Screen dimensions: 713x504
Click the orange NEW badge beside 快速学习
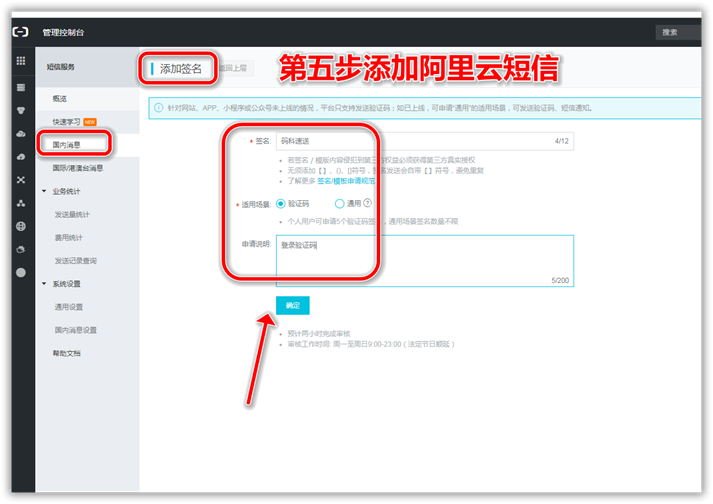click(x=90, y=122)
